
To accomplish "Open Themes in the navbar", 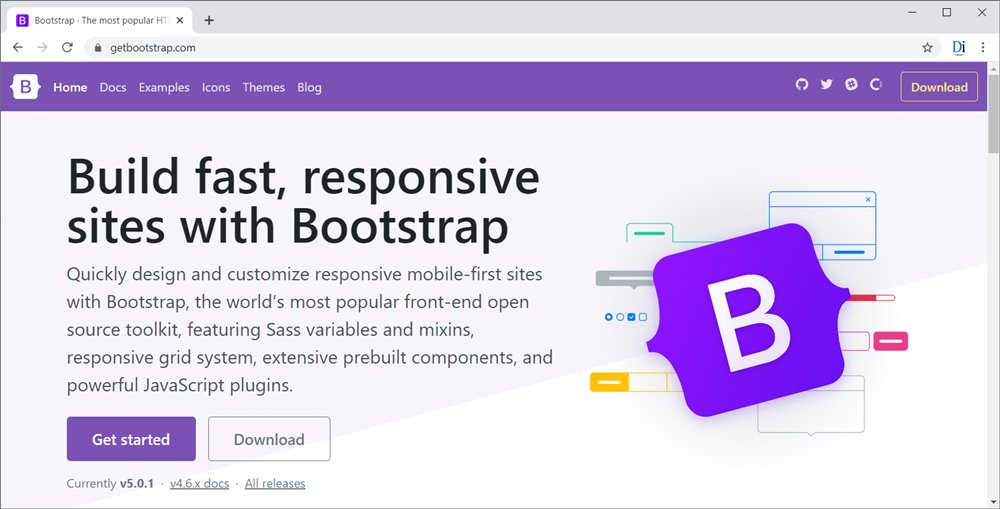I will 263,87.
